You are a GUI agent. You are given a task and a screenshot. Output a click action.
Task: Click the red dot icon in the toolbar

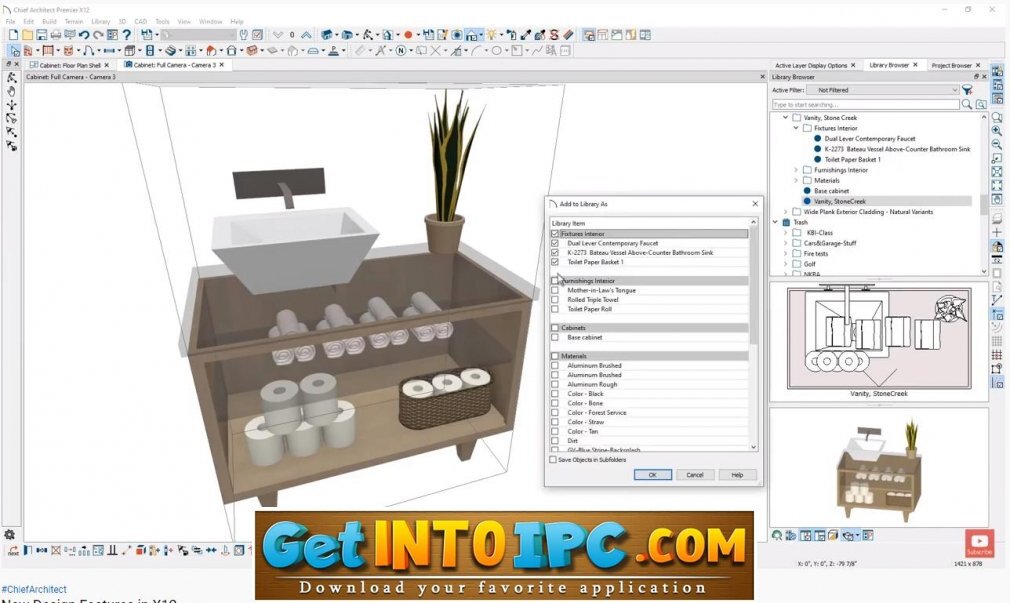click(x=408, y=35)
